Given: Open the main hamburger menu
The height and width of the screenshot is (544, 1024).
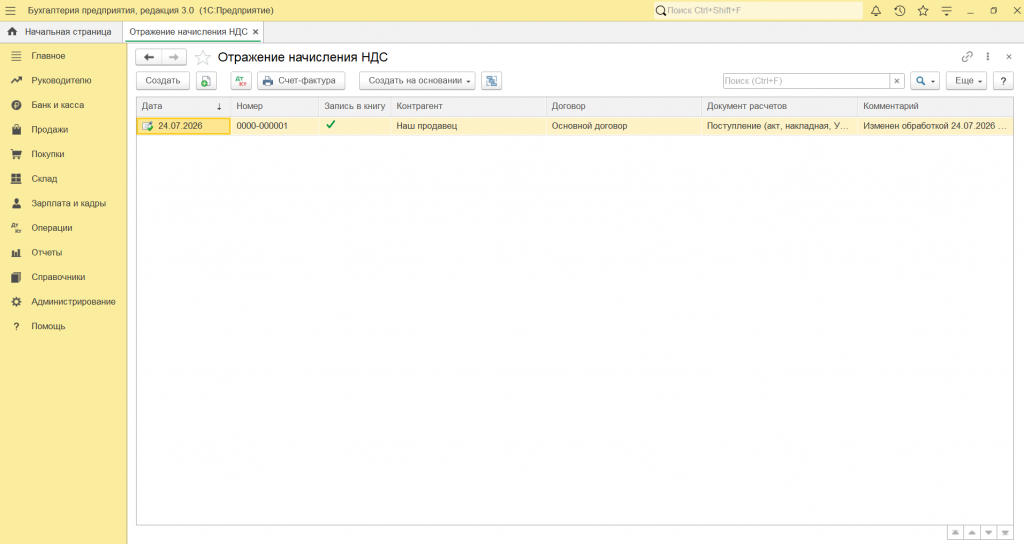Looking at the screenshot, I should pyautogui.click(x=10, y=10).
